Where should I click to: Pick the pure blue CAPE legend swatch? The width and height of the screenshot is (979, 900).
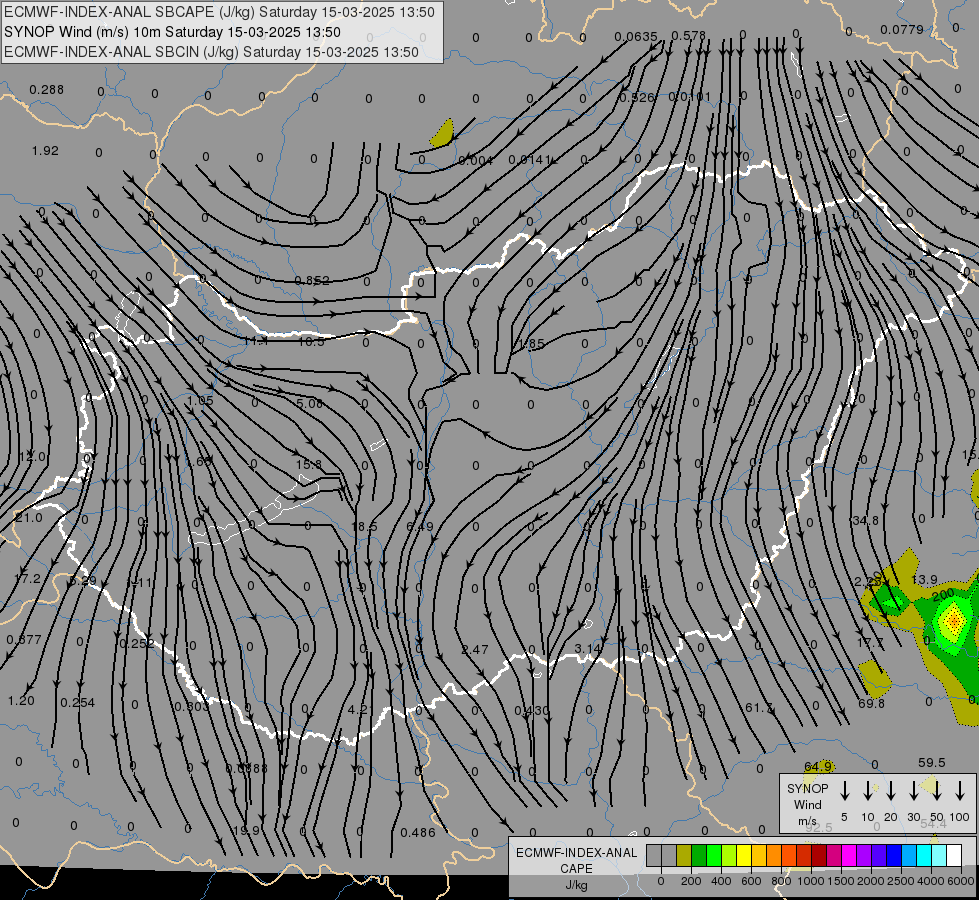(894, 856)
